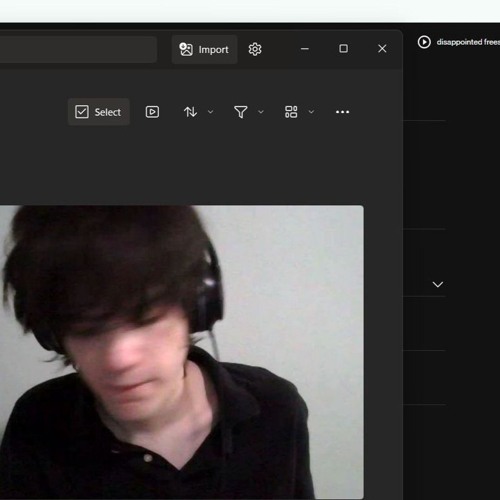Click the search field in Photos title bar
Screen dimensions: 500x500
pyautogui.click(x=78, y=49)
